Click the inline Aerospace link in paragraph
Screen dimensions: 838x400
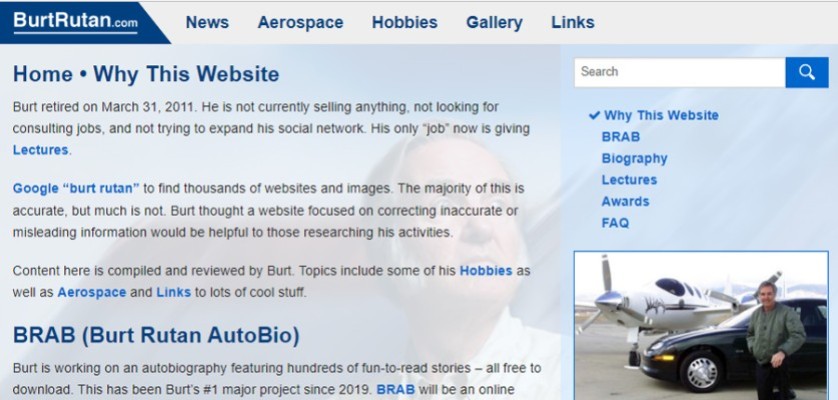click(92, 293)
